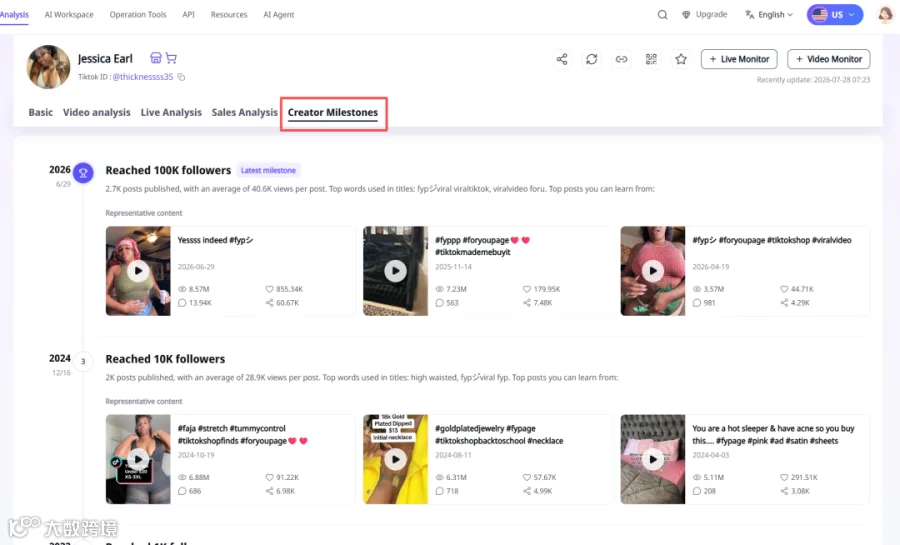Click Jessica Earl profile picture
Image resolution: width=900 pixels, height=545 pixels.
48,67
